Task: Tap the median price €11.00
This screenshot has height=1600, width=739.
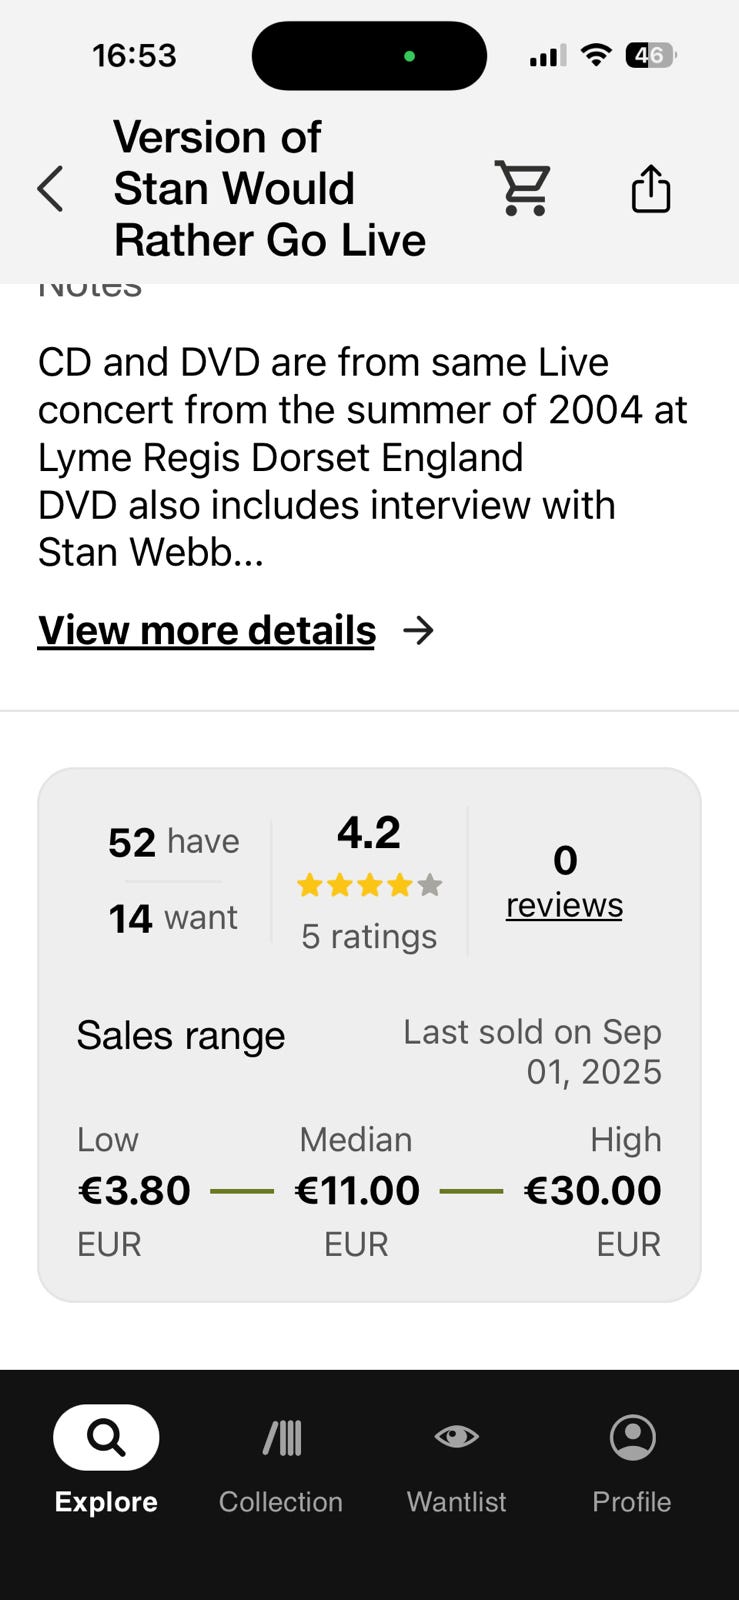Action: click(x=357, y=1190)
